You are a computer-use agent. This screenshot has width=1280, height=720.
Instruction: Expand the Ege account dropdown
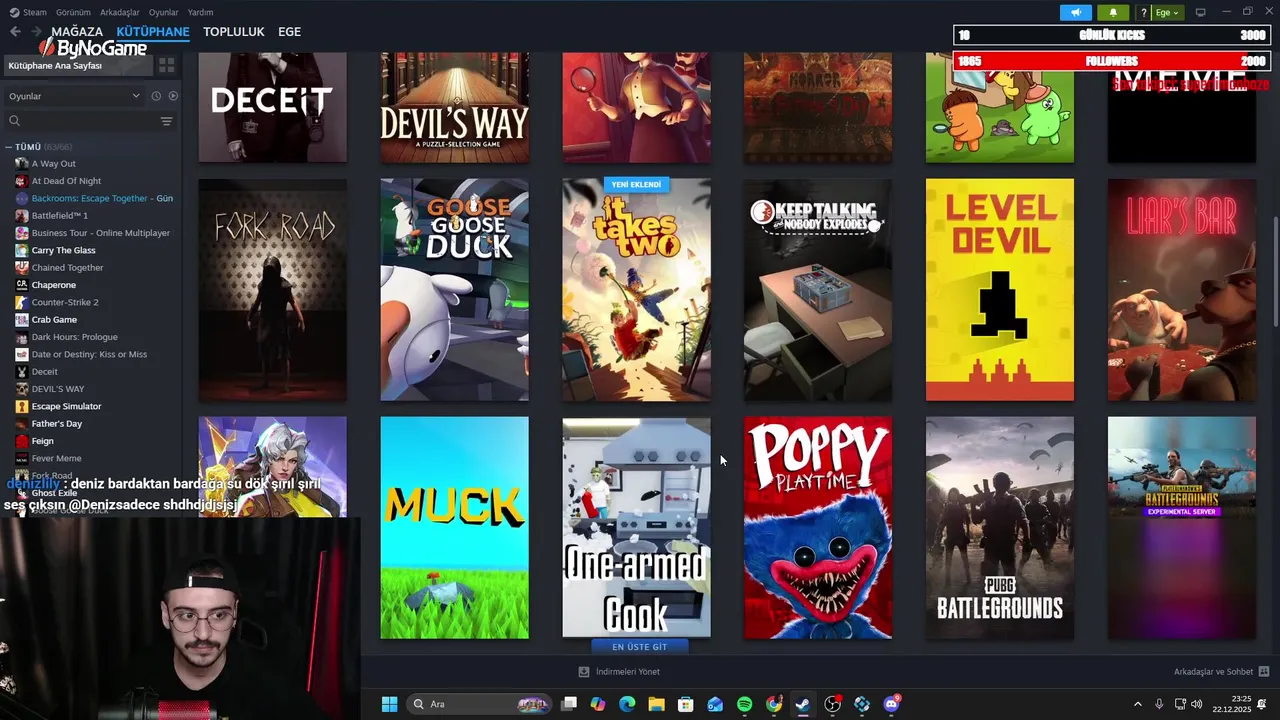pyautogui.click(x=1167, y=12)
